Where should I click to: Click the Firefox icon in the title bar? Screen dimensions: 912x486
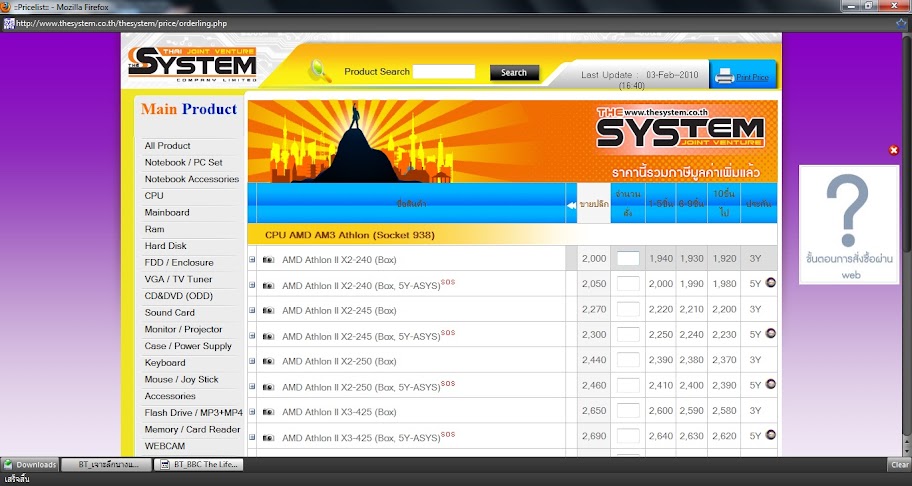(6, 6)
